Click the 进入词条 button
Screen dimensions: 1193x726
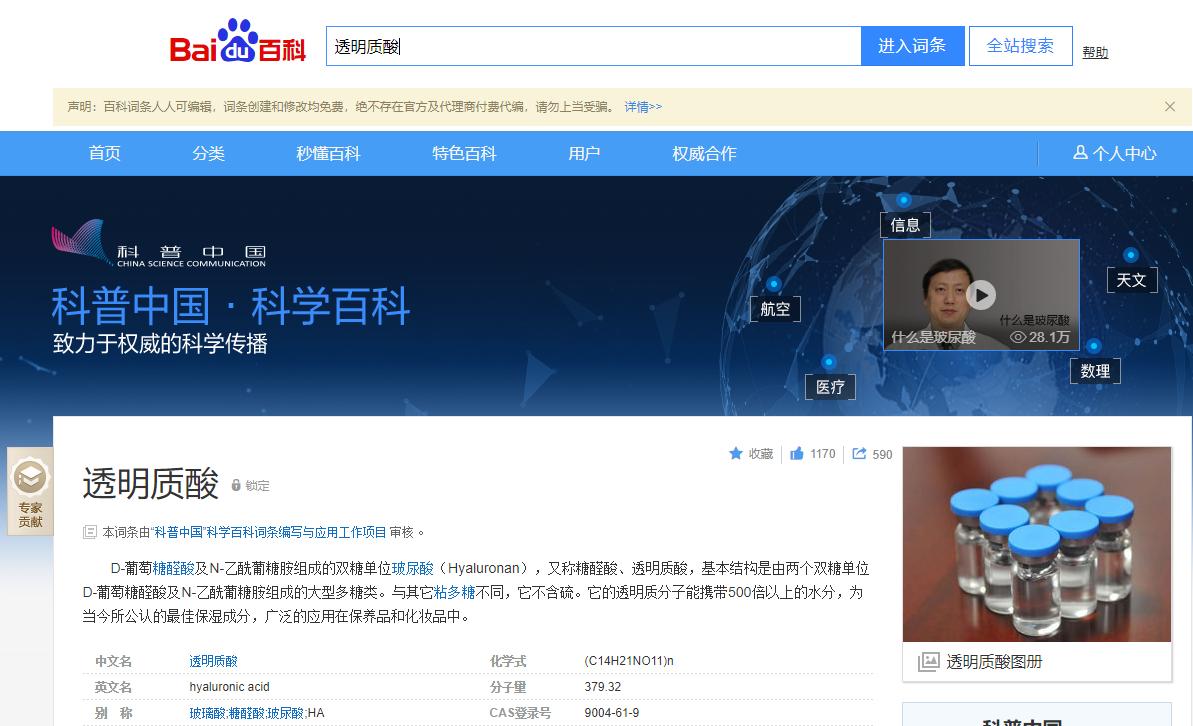coord(911,45)
